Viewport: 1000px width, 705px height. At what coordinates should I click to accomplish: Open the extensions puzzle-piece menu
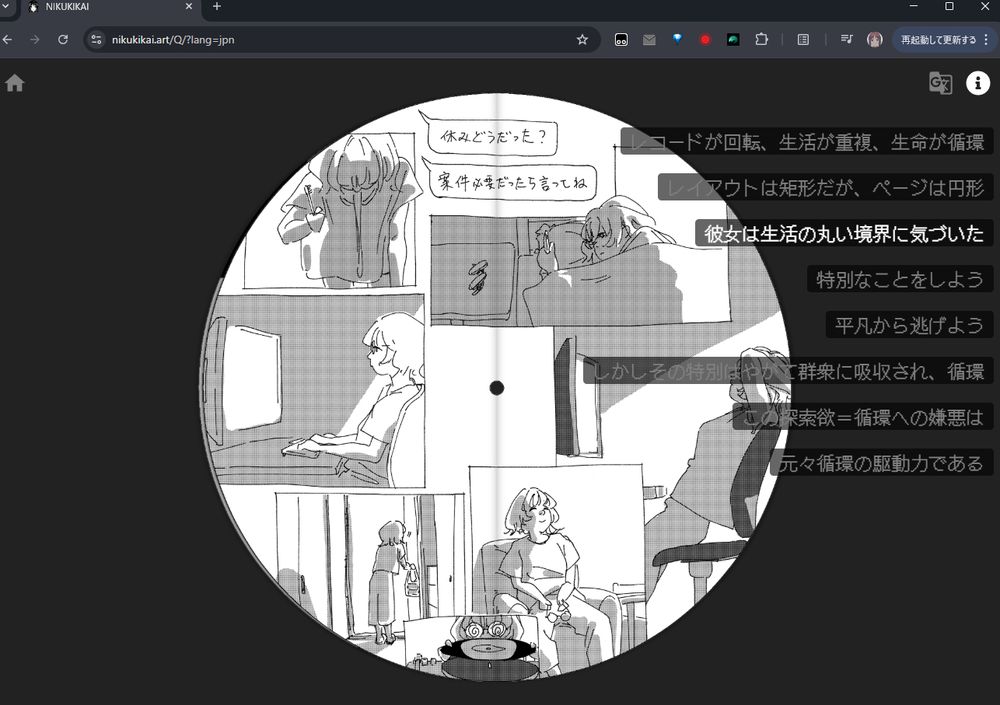(x=762, y=39)
